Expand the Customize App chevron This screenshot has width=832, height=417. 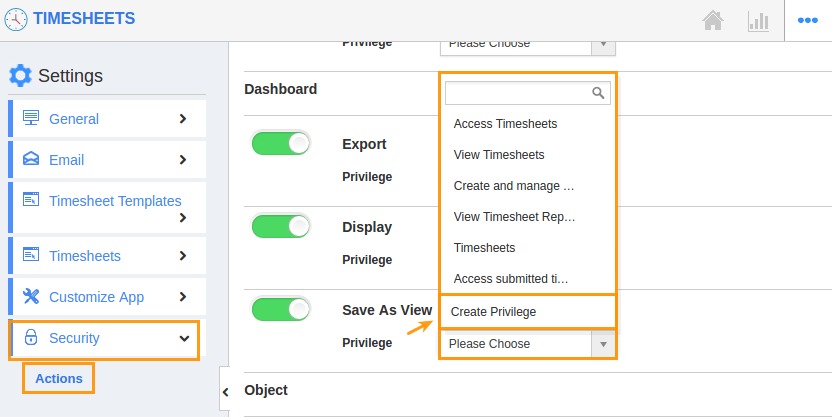coord(183,297)
